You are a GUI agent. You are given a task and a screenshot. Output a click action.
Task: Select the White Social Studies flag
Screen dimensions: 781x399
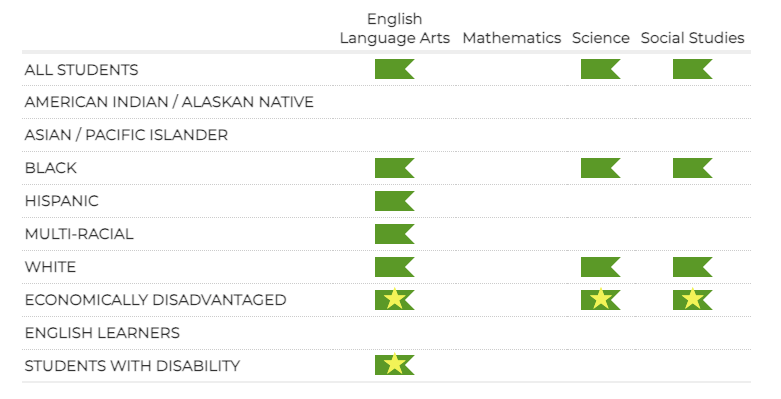[x=692, y=267]
